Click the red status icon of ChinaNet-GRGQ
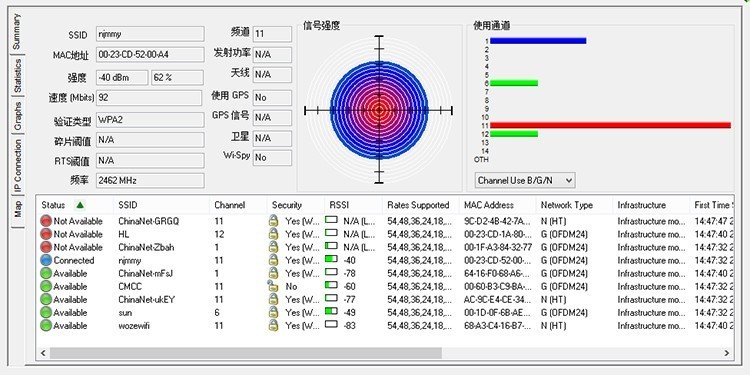 (46, 221)
